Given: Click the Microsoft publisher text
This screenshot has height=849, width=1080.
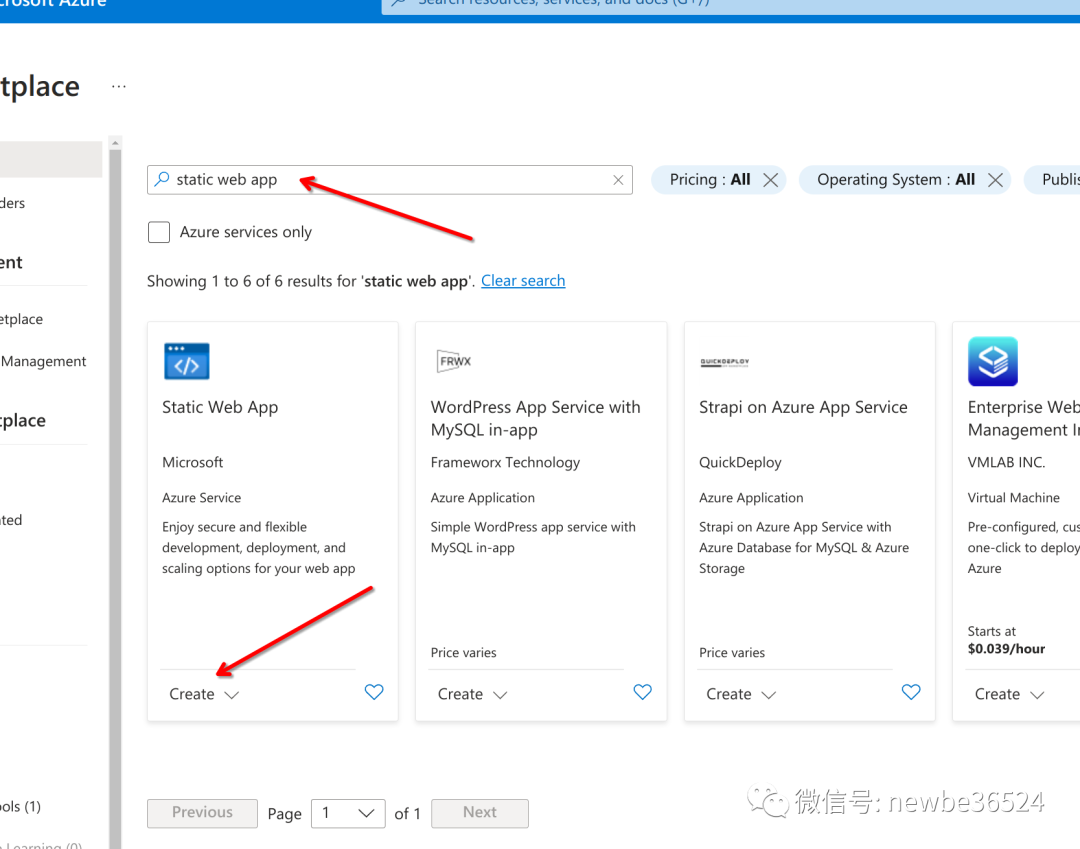Looking at the screenshot, I should pos(193,462).
